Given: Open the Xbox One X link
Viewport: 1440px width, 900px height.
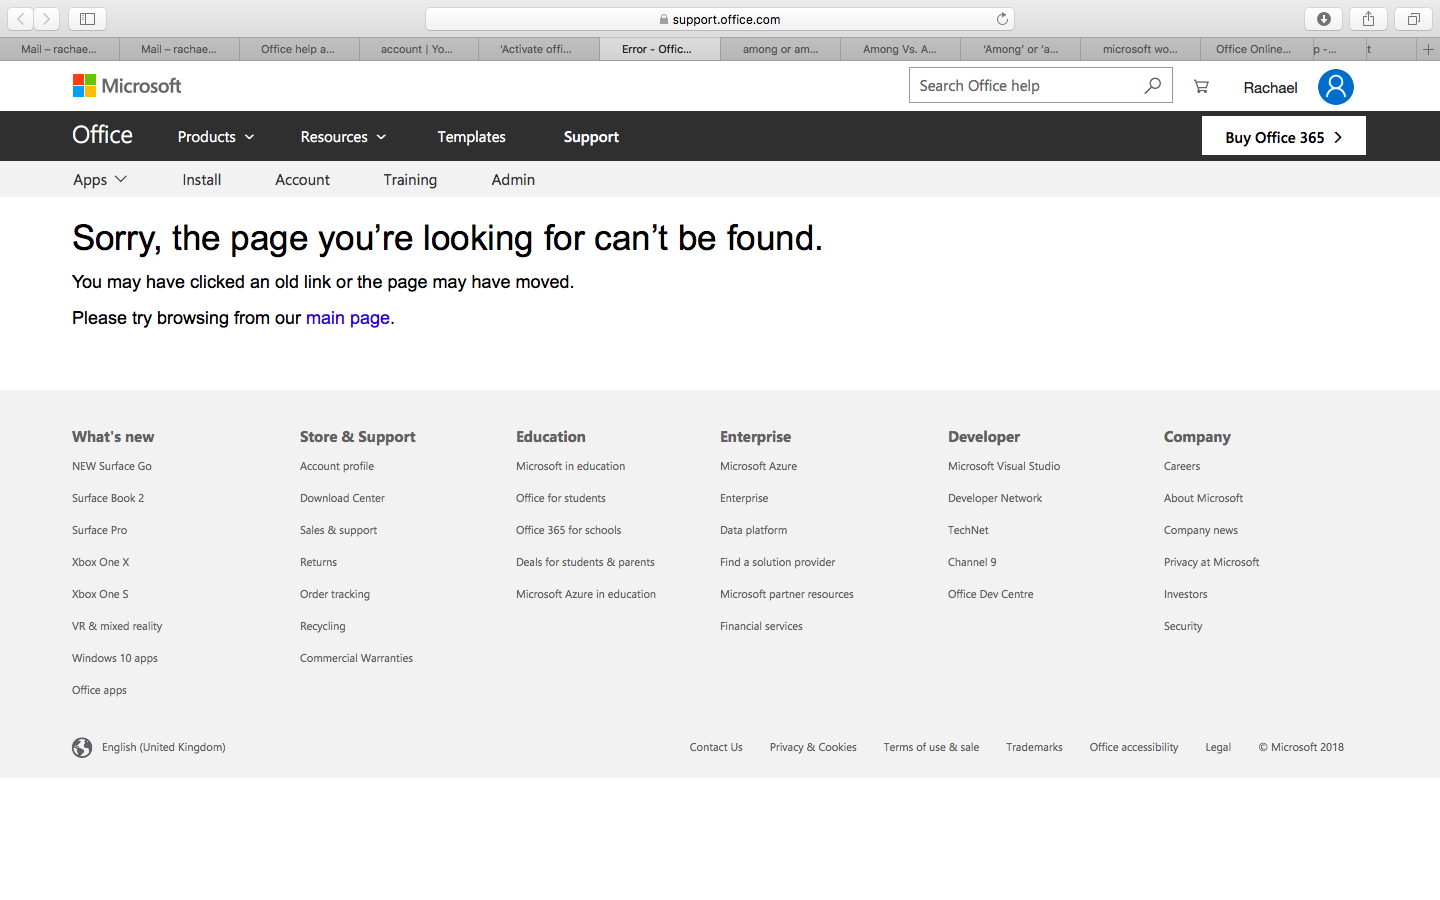Looking at the screenshot, I should pyautogui.click(x=101, y=562).
